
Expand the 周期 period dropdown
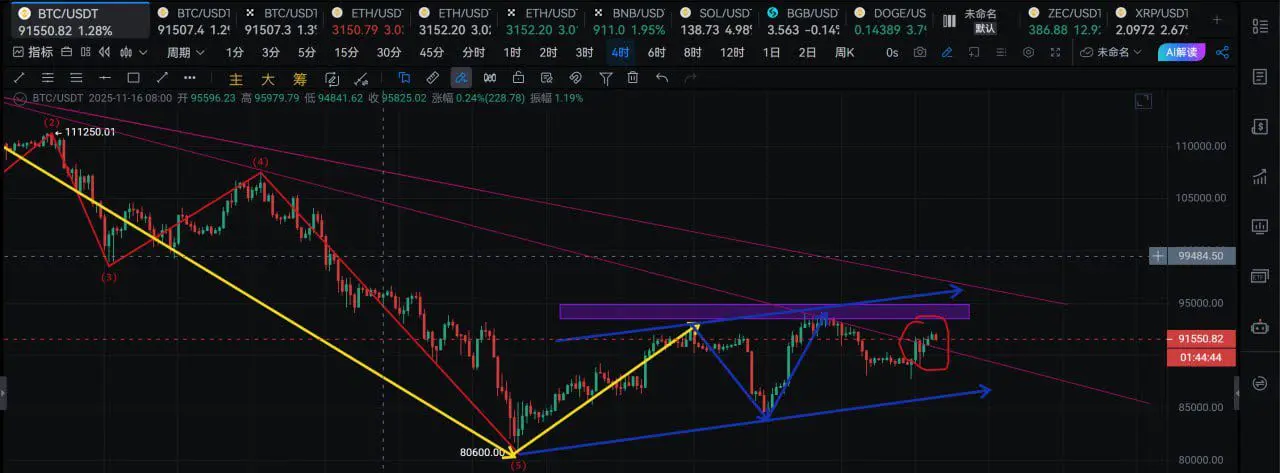click(185, 52)
